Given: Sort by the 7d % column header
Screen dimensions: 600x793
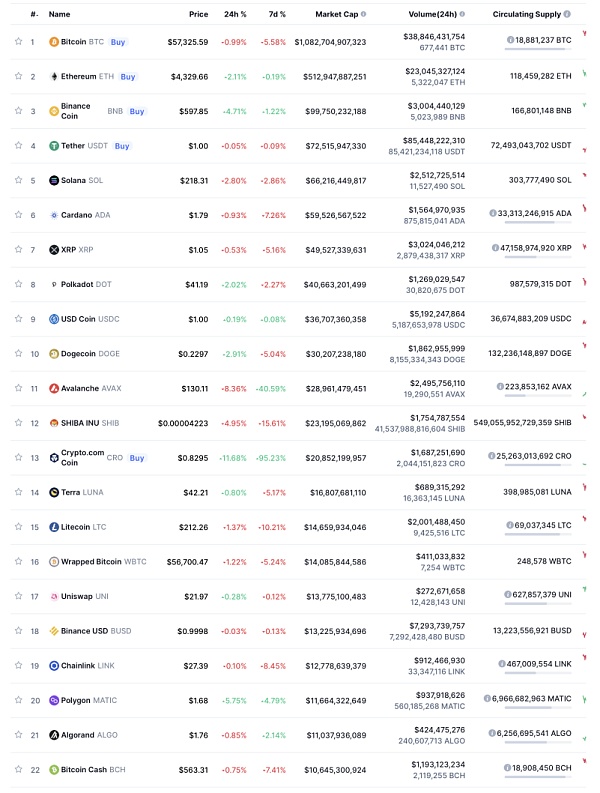Looking at the screenshot, I should point(277,14).
